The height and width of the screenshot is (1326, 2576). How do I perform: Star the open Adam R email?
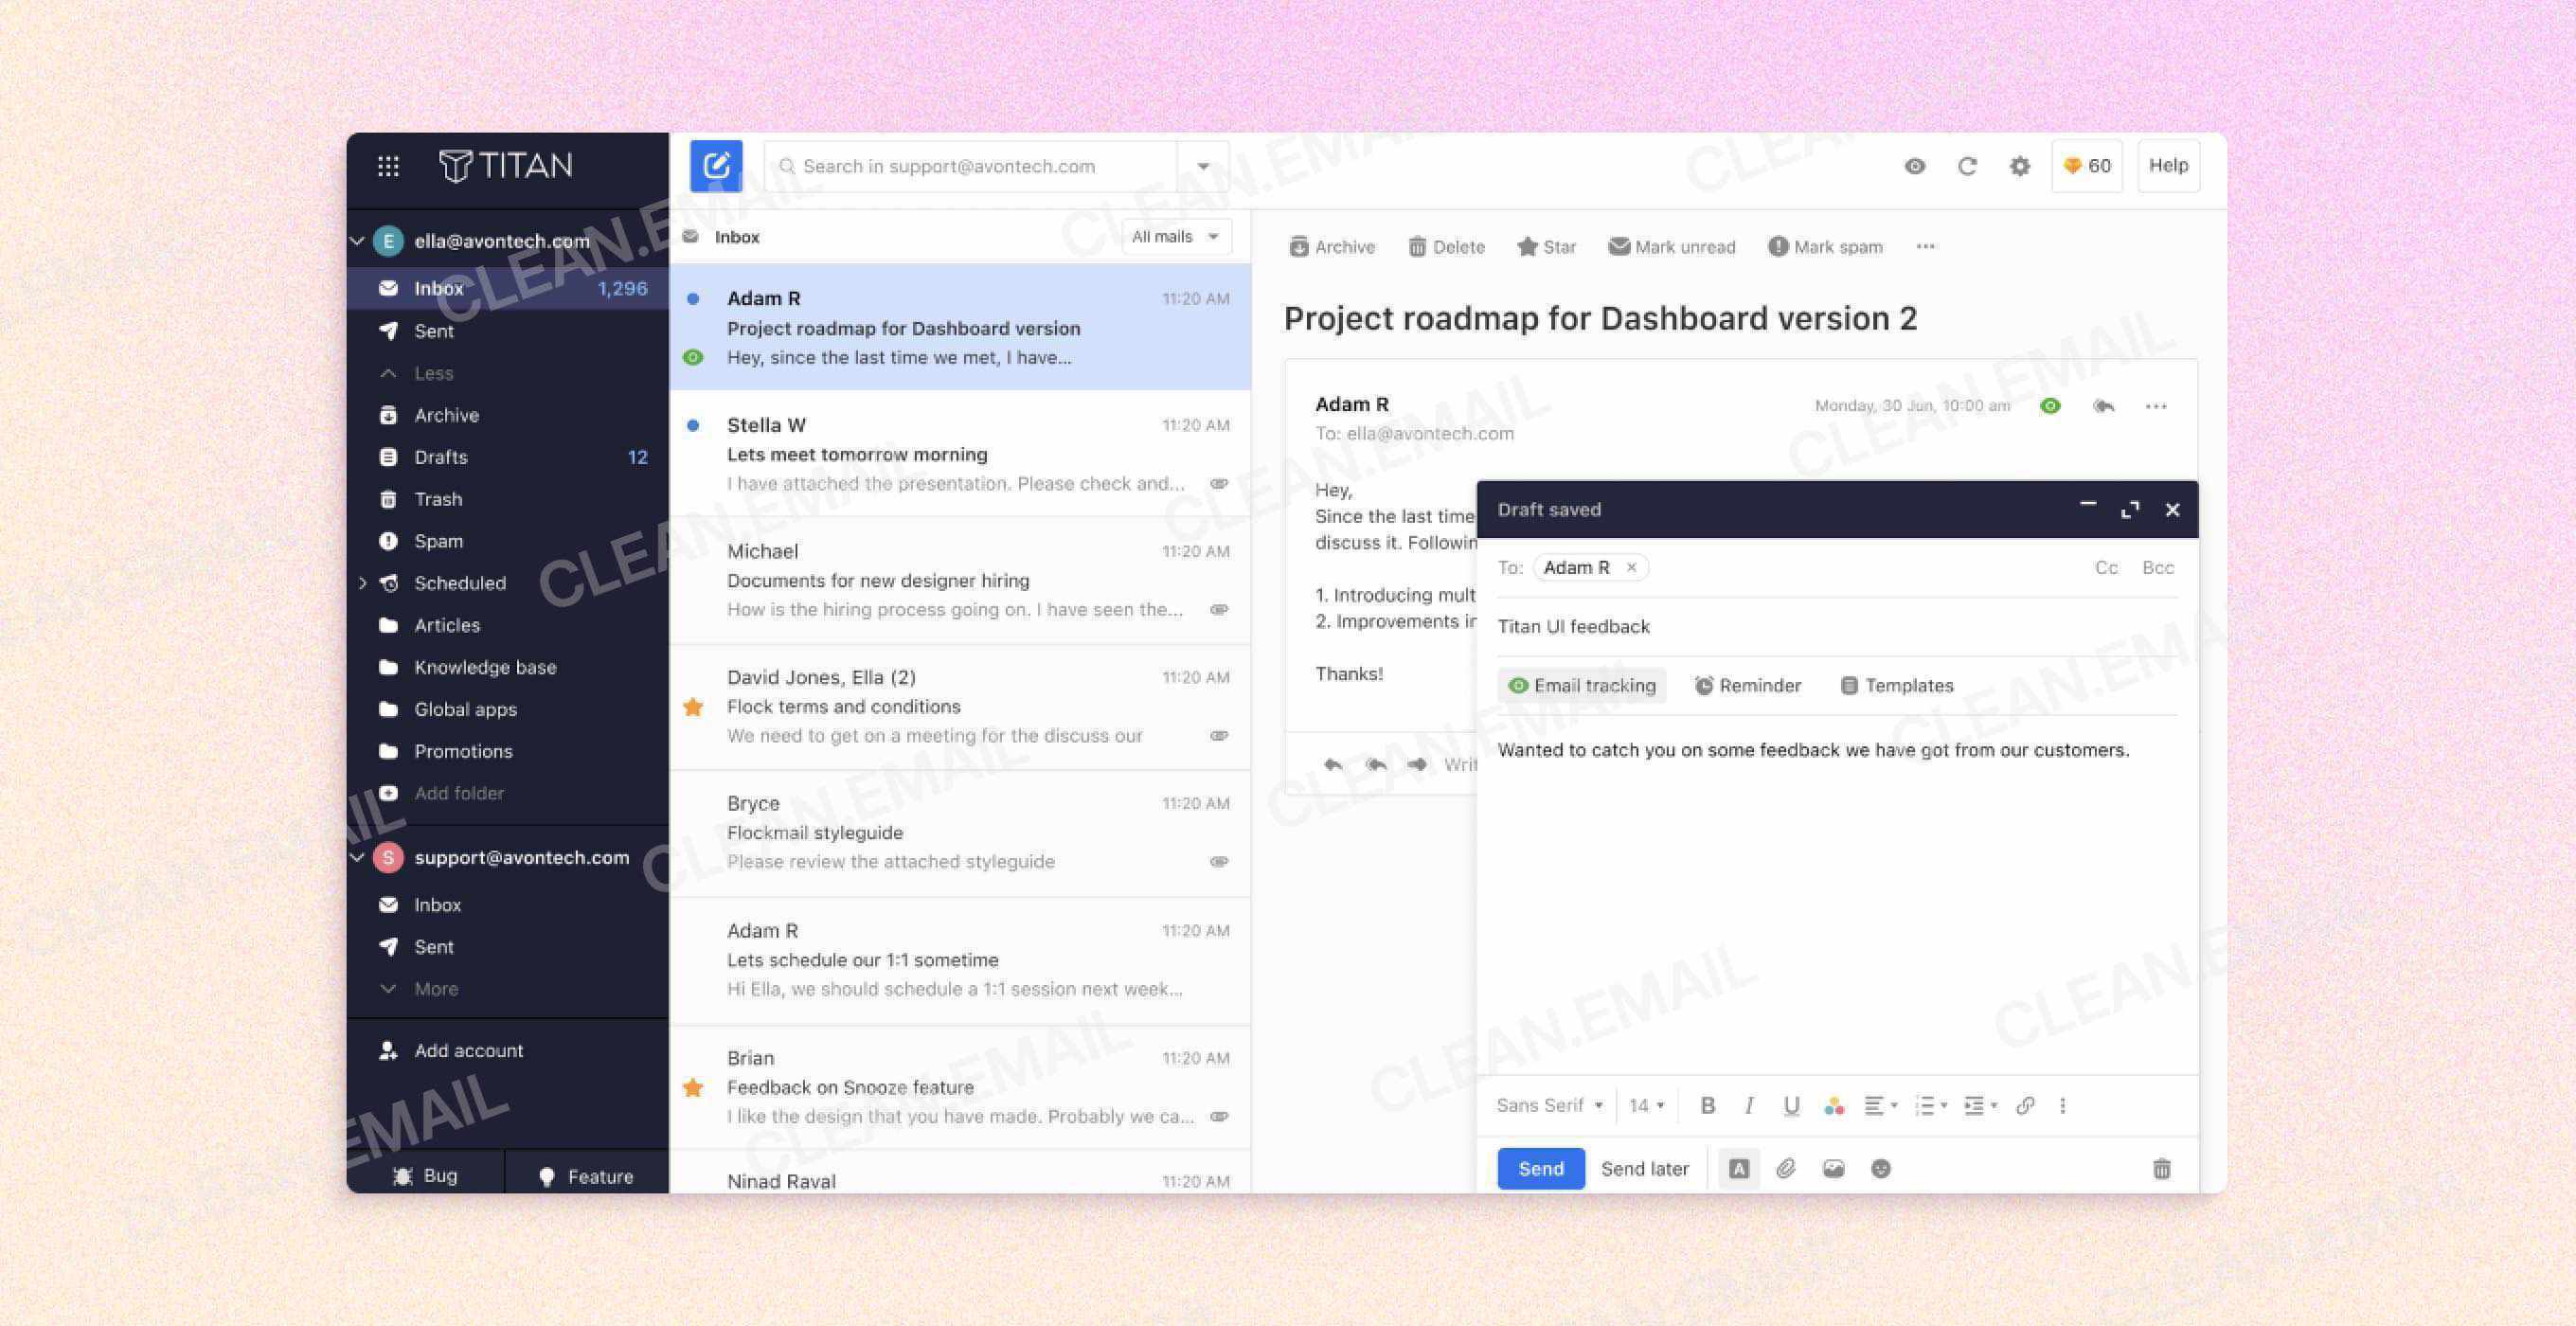(1527, 246)
